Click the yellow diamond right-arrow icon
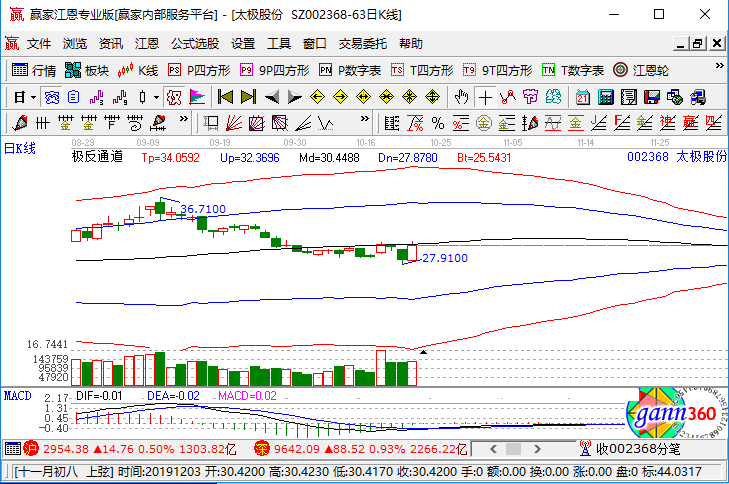This screenshot has width=729, height=484. click(341, 97)
